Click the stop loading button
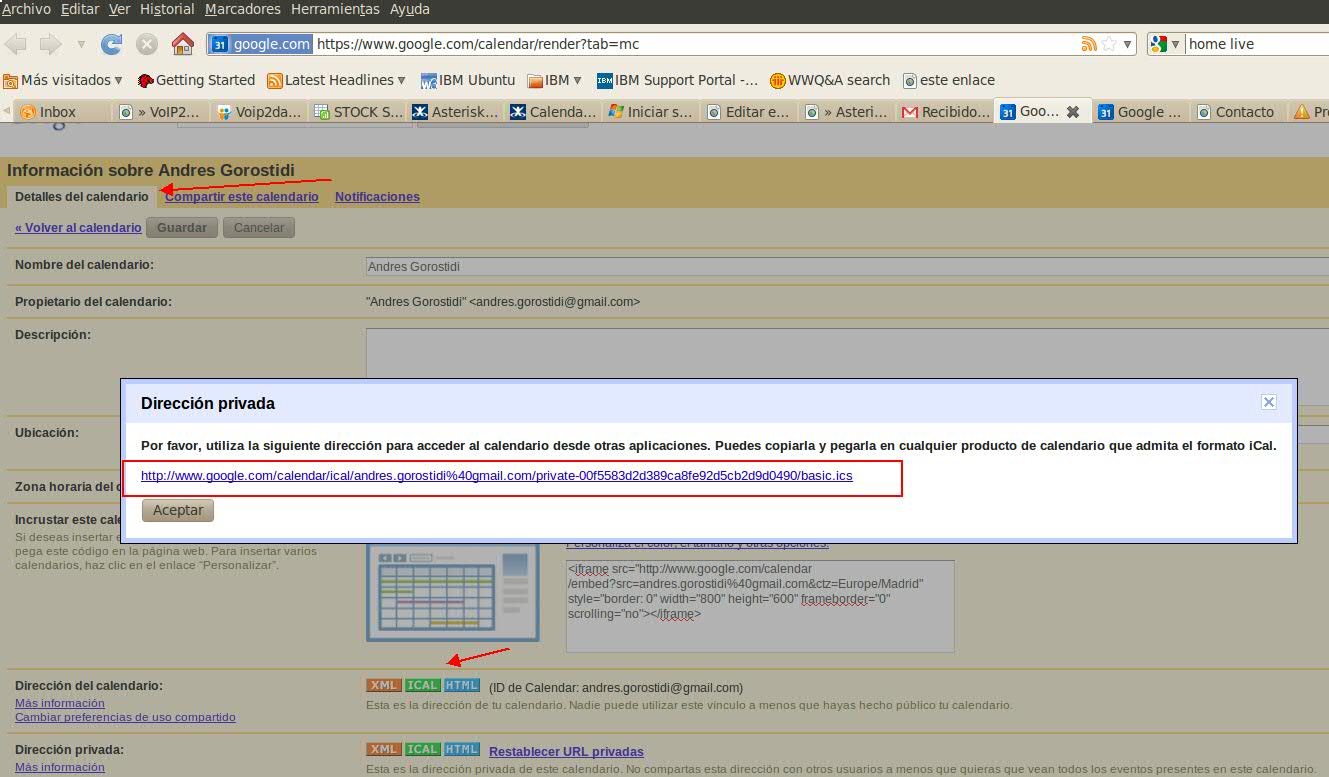Image resolution: width=1329 pixels, height=777 pixels. coord(147,44)
